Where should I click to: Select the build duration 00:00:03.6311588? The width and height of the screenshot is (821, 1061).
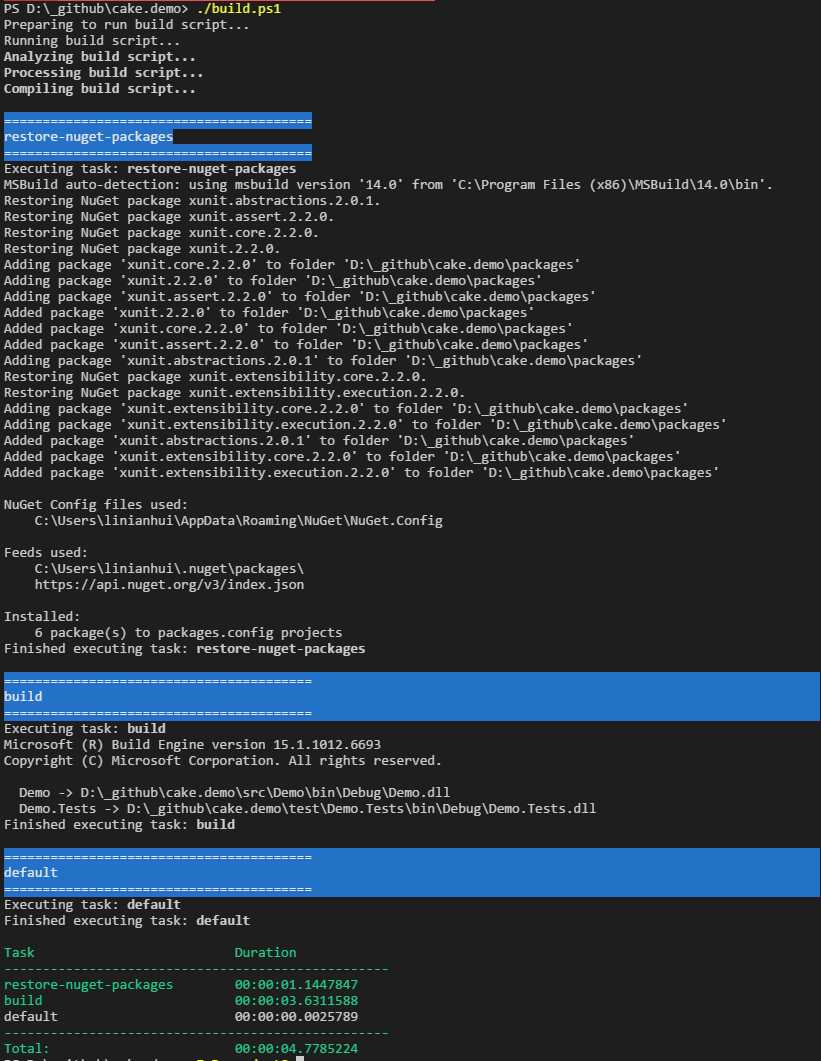tap(296, 1001)
